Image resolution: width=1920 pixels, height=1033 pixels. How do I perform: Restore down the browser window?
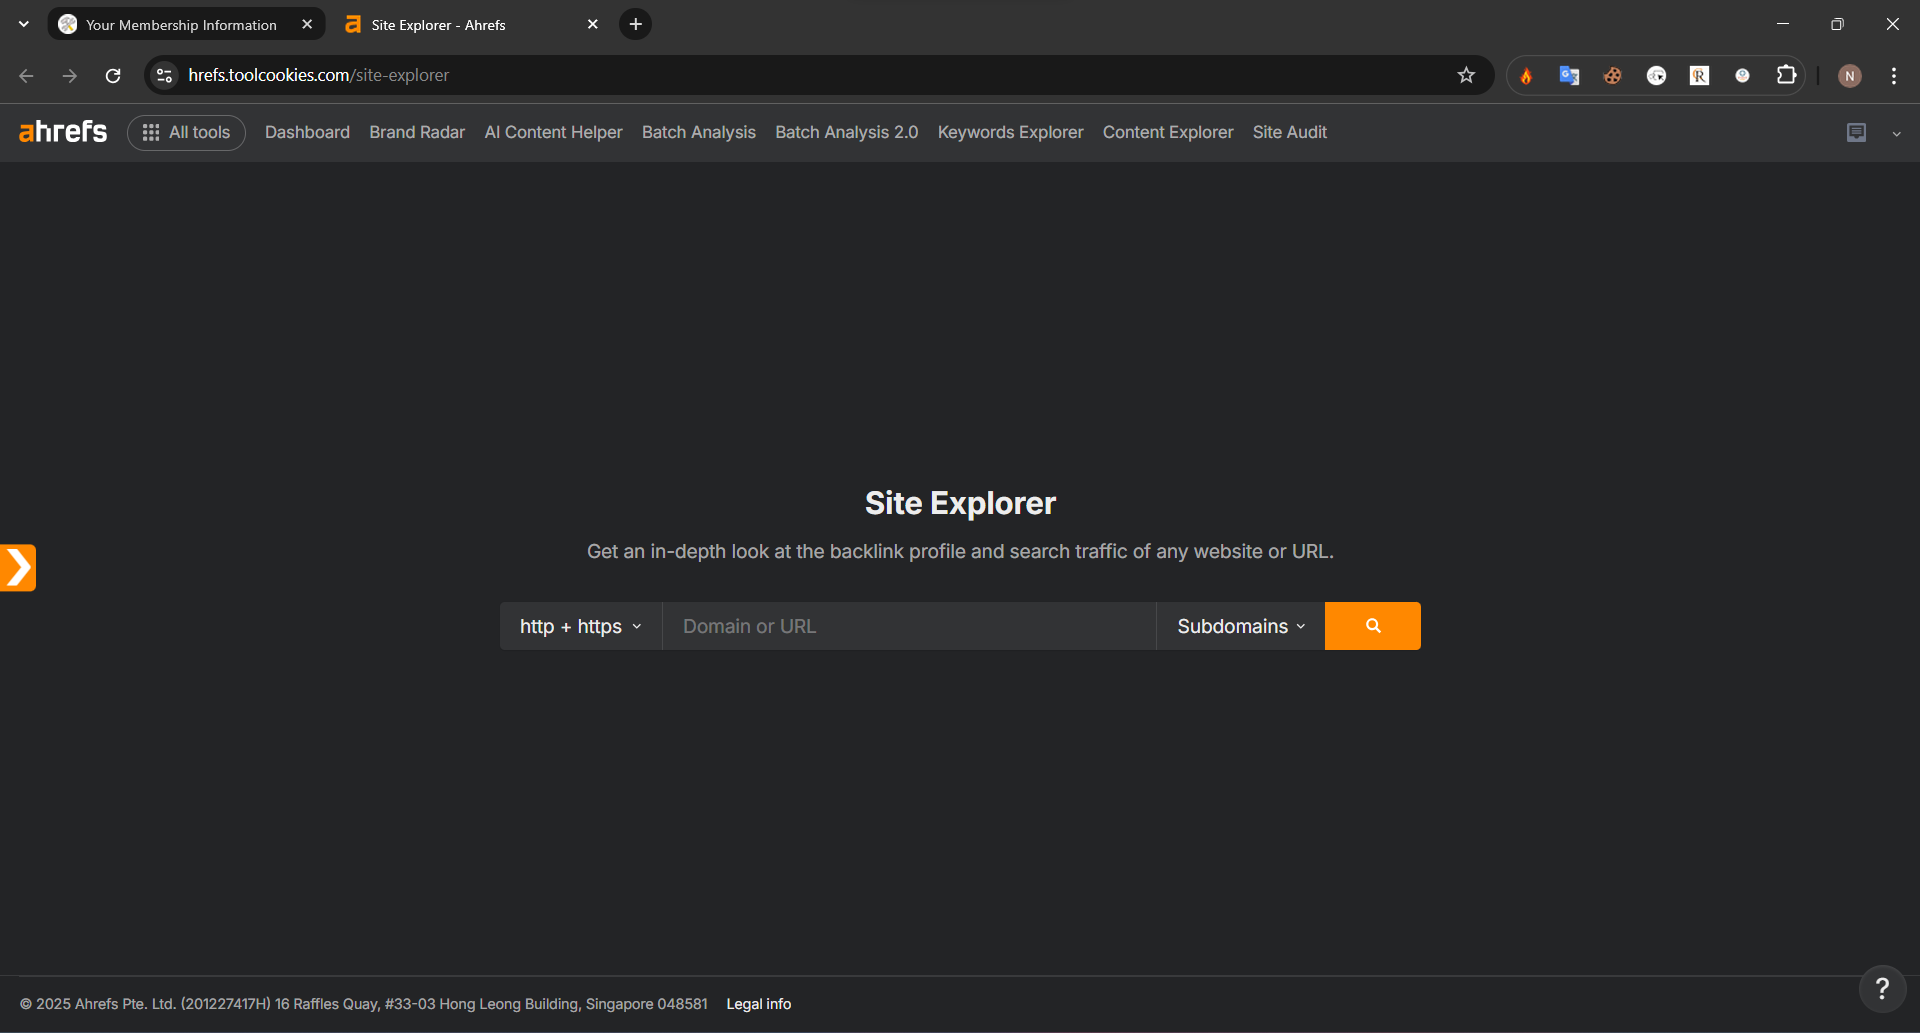click(x=1837, y=24)
